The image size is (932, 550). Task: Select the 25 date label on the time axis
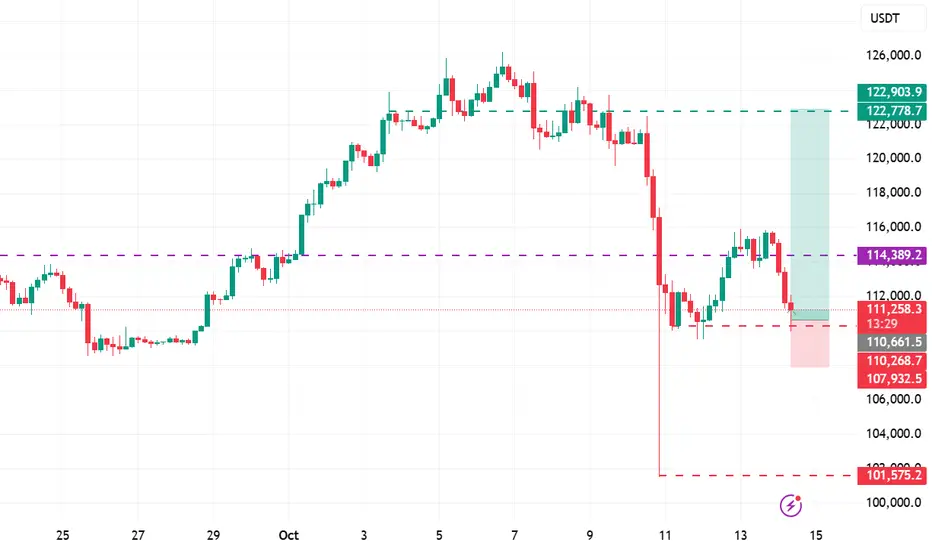(63, 534)
